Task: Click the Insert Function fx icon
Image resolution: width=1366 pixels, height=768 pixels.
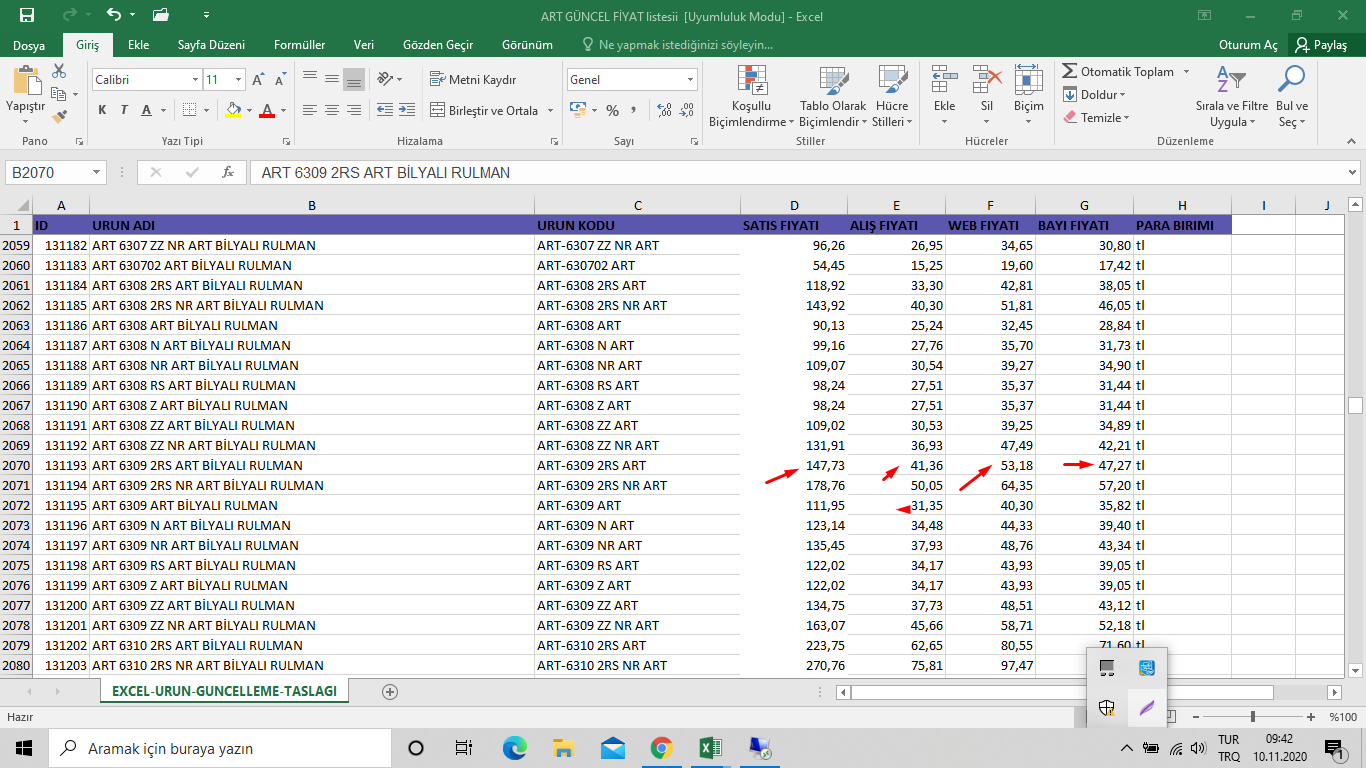Action: (228, 172)
